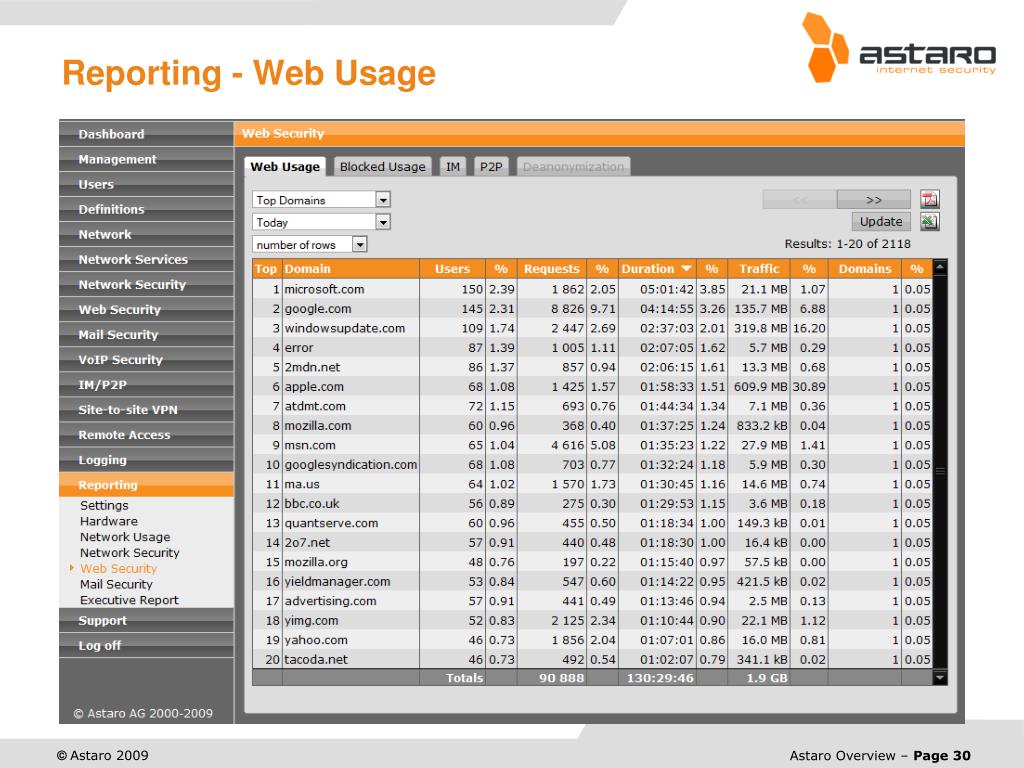Open the sidebar Web Security main menu
1024x768 pixels.
tap(146, 310)
